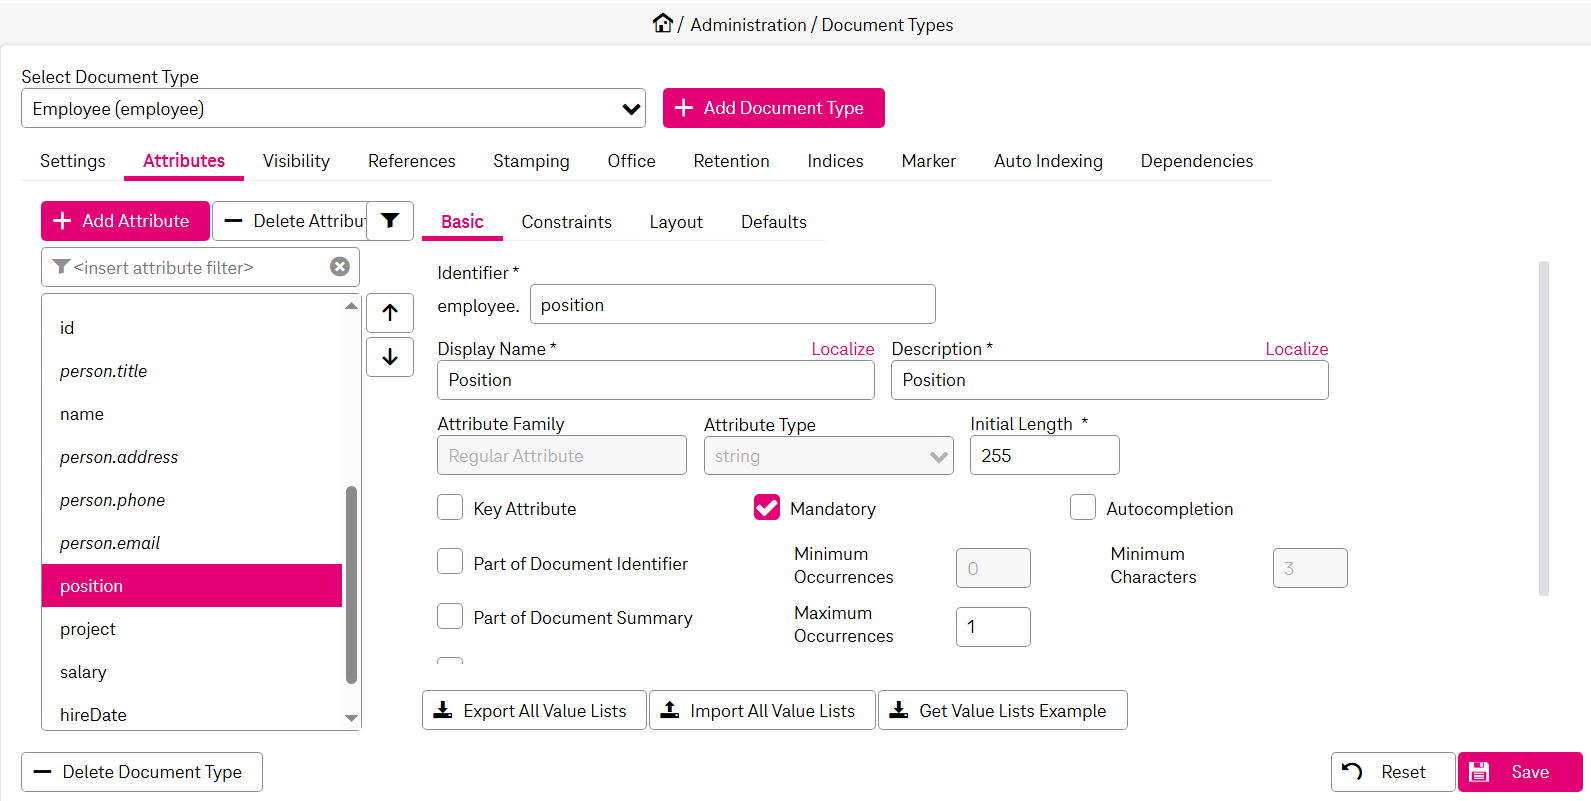Click the filter funnel icon button
Viewport: 1591px width, 801px height.
[x=390, y=221]
